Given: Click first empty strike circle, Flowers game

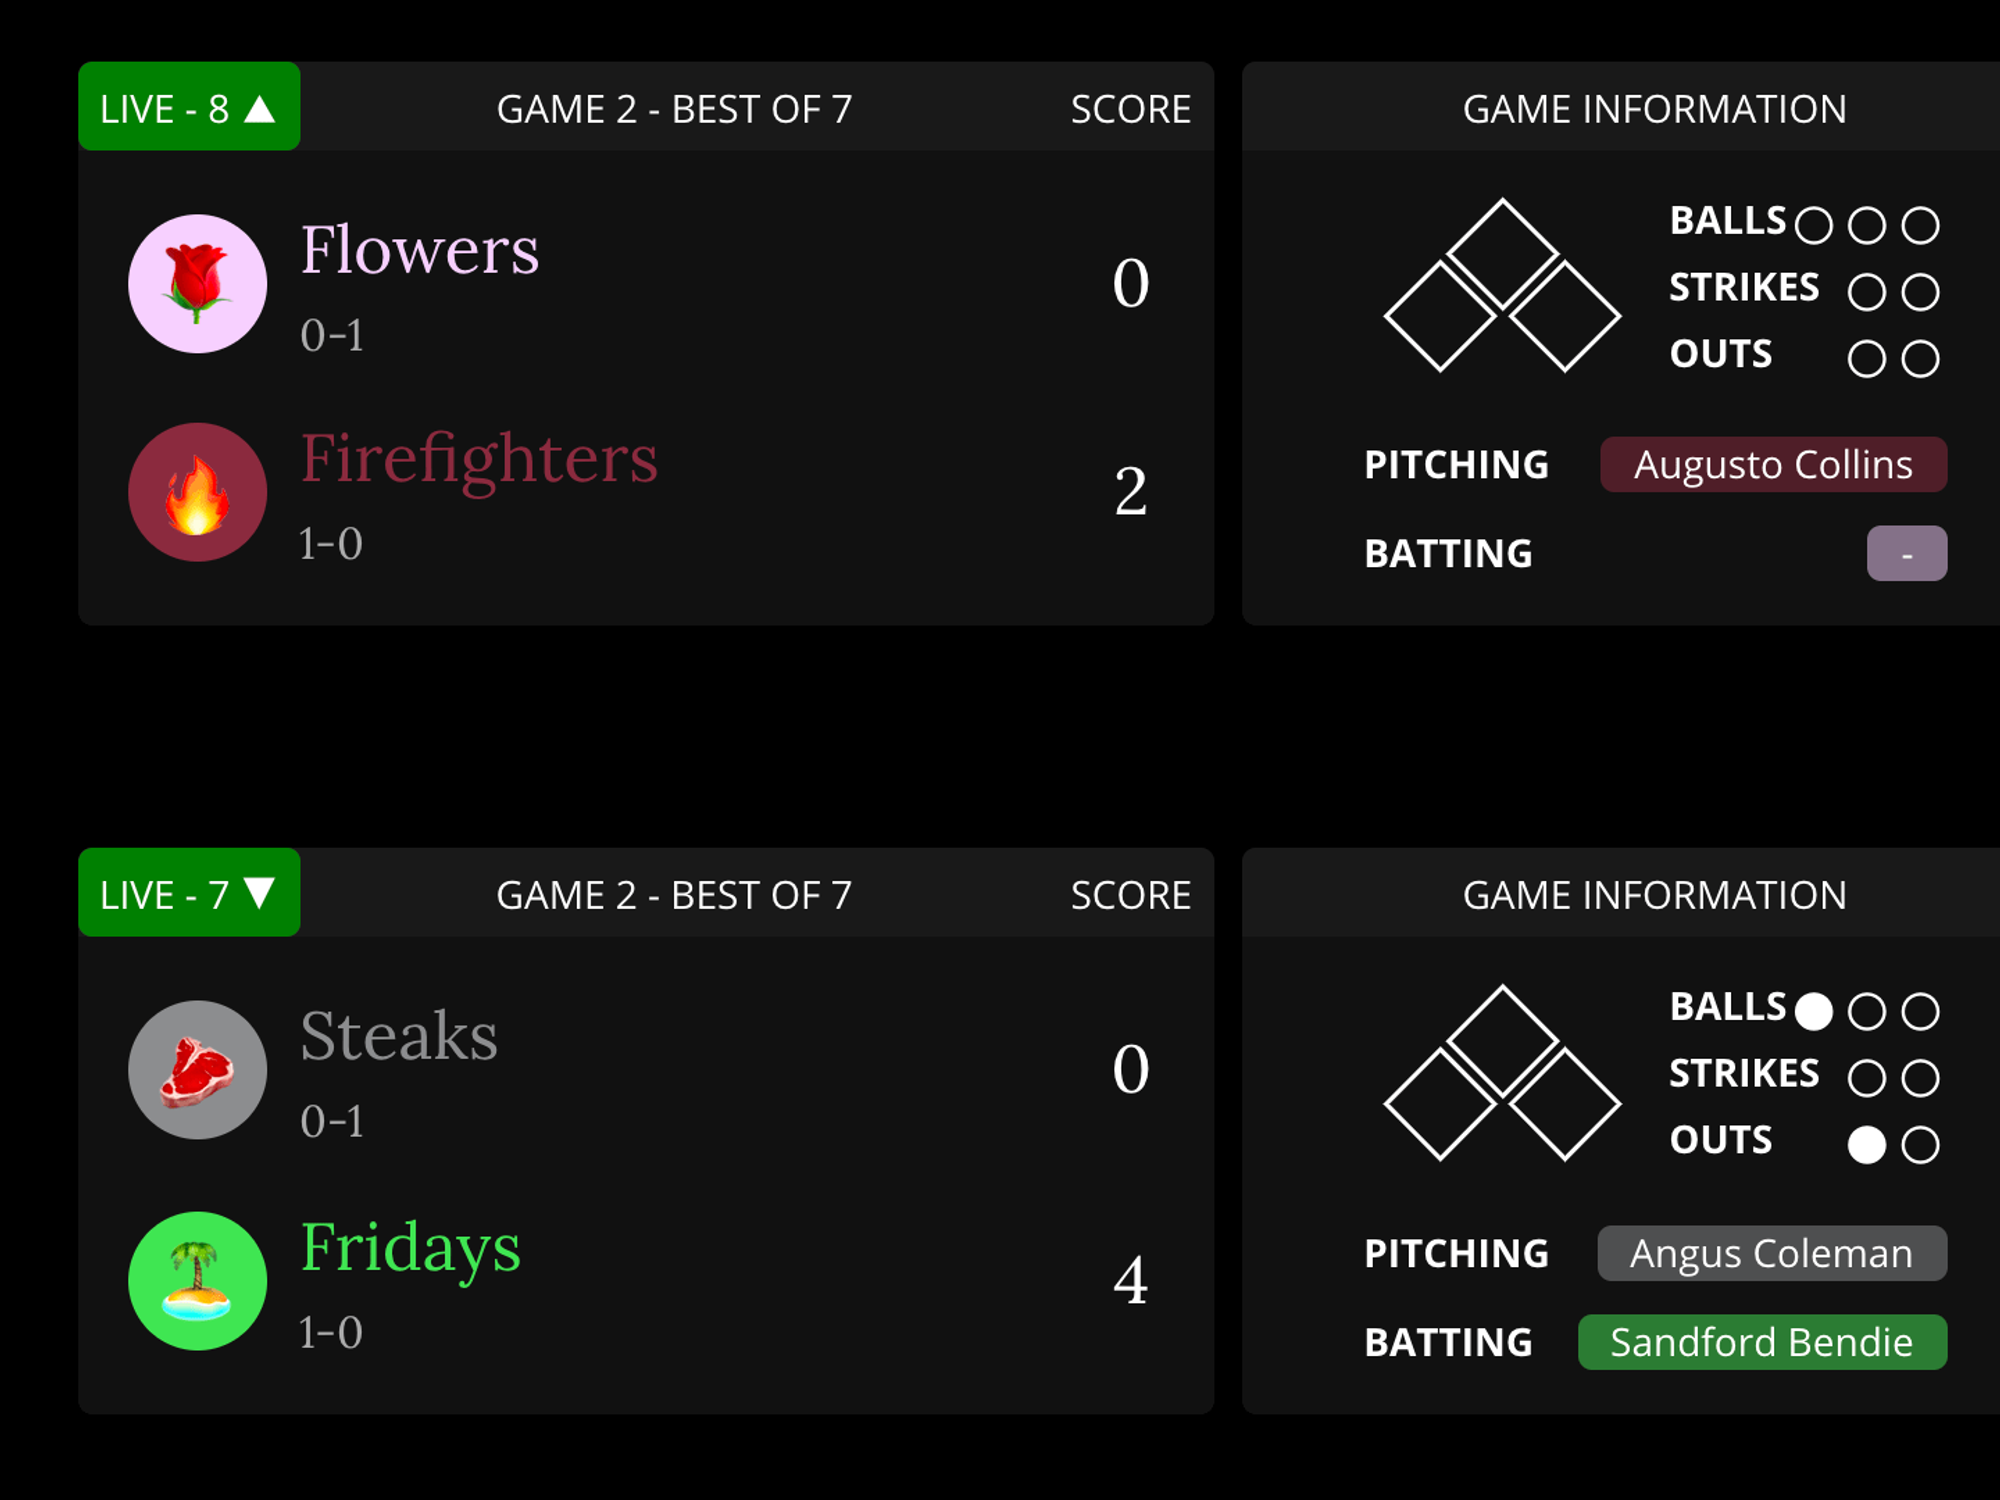Looking at the screenshot, I should pyautogui.click(x=1866, y=292).
